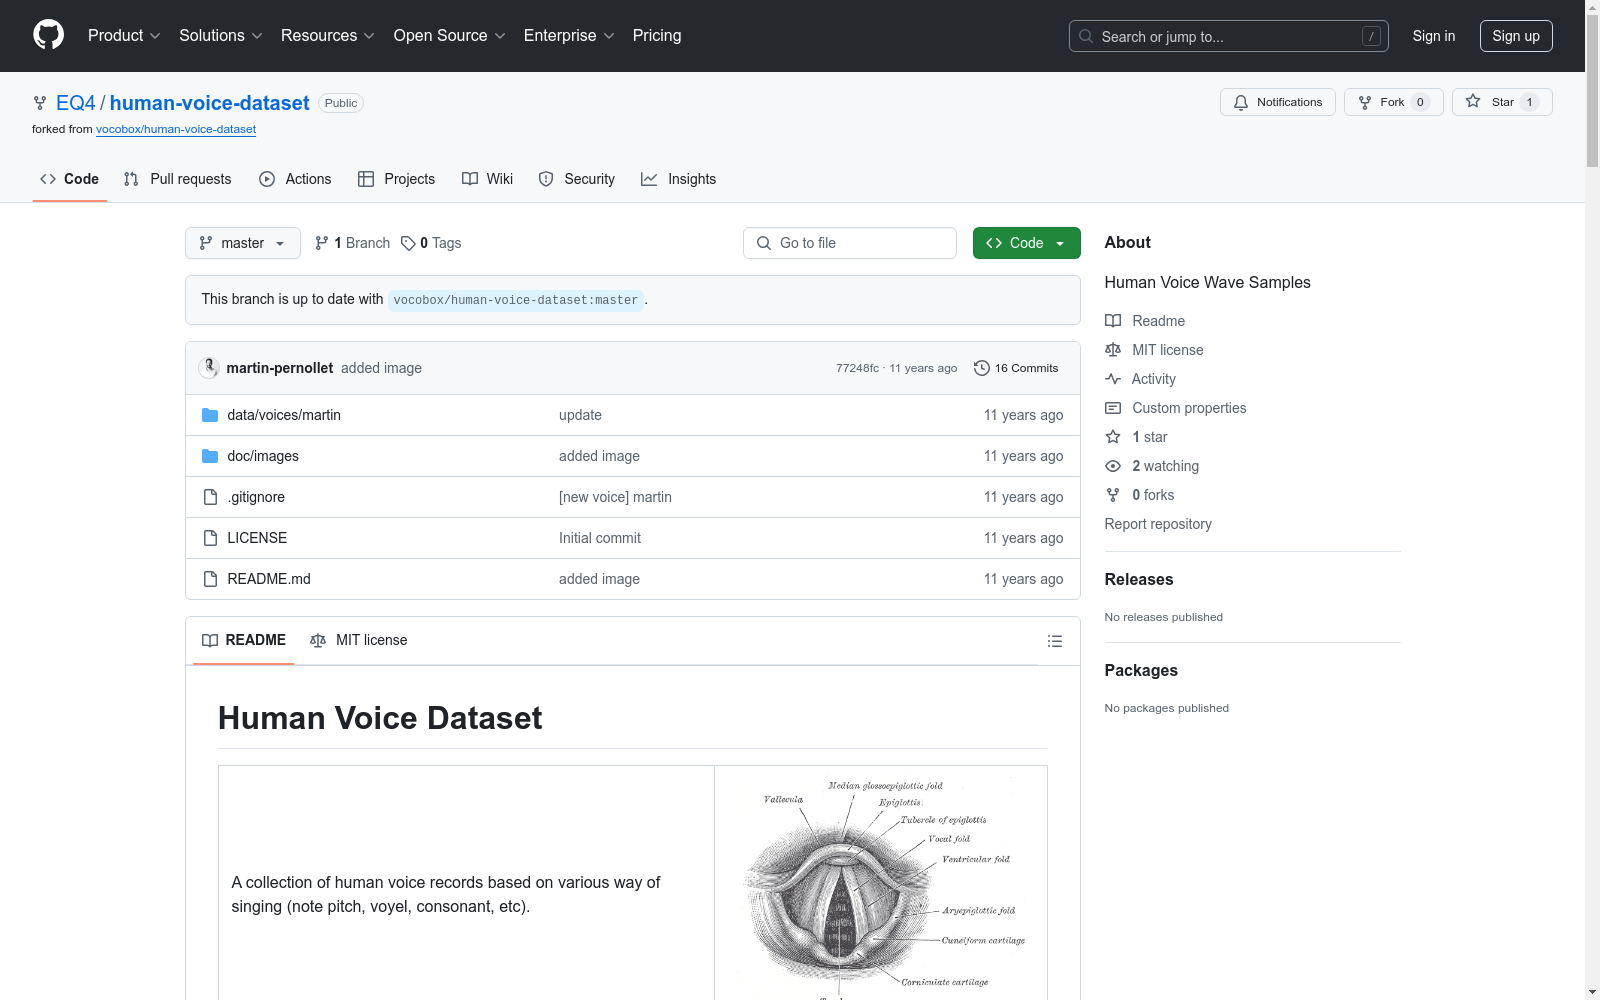View the 16 Commits history
1600x1000 pixels.
point(1016,368)
